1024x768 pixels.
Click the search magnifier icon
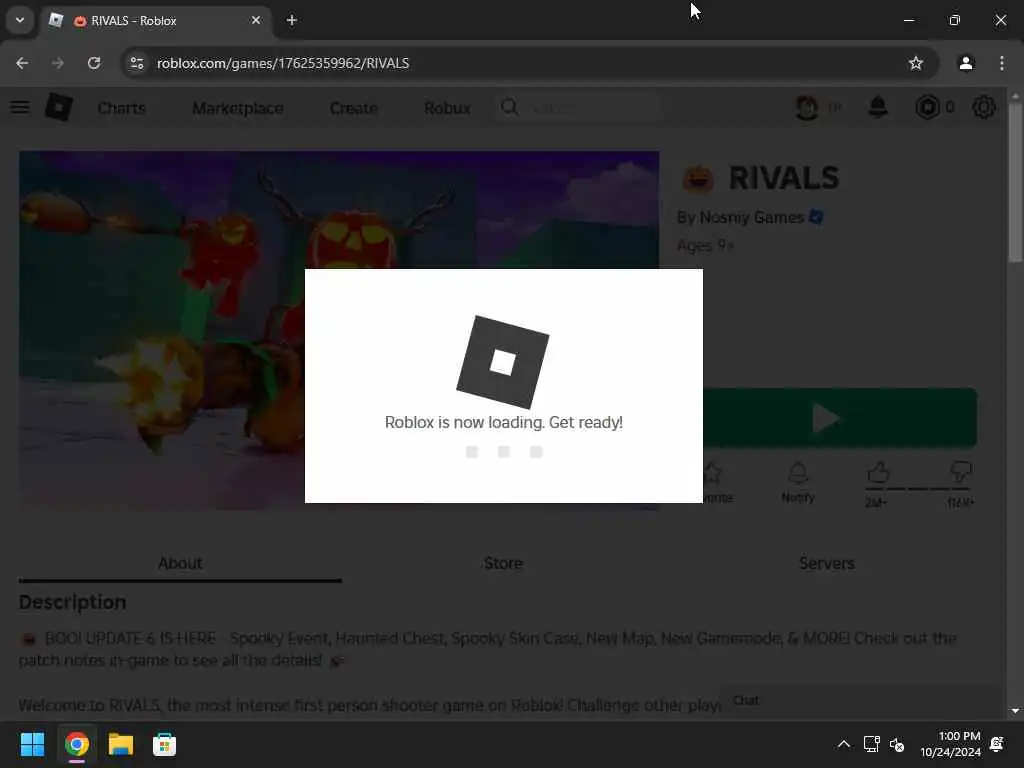pos(510,107)
